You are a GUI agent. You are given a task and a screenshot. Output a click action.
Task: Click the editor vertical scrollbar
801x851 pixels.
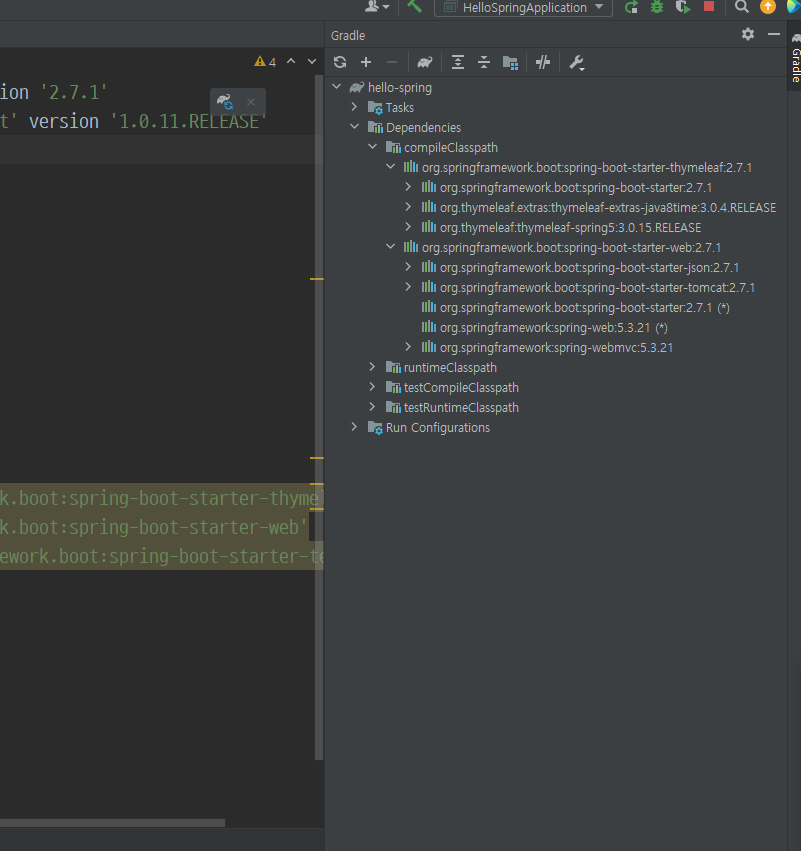click(319, 418)
